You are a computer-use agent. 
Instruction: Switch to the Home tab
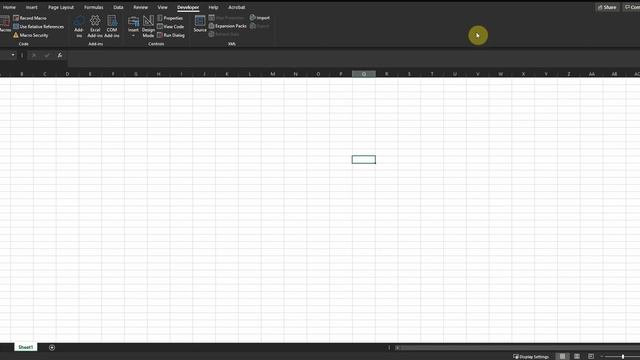[9, 7]
